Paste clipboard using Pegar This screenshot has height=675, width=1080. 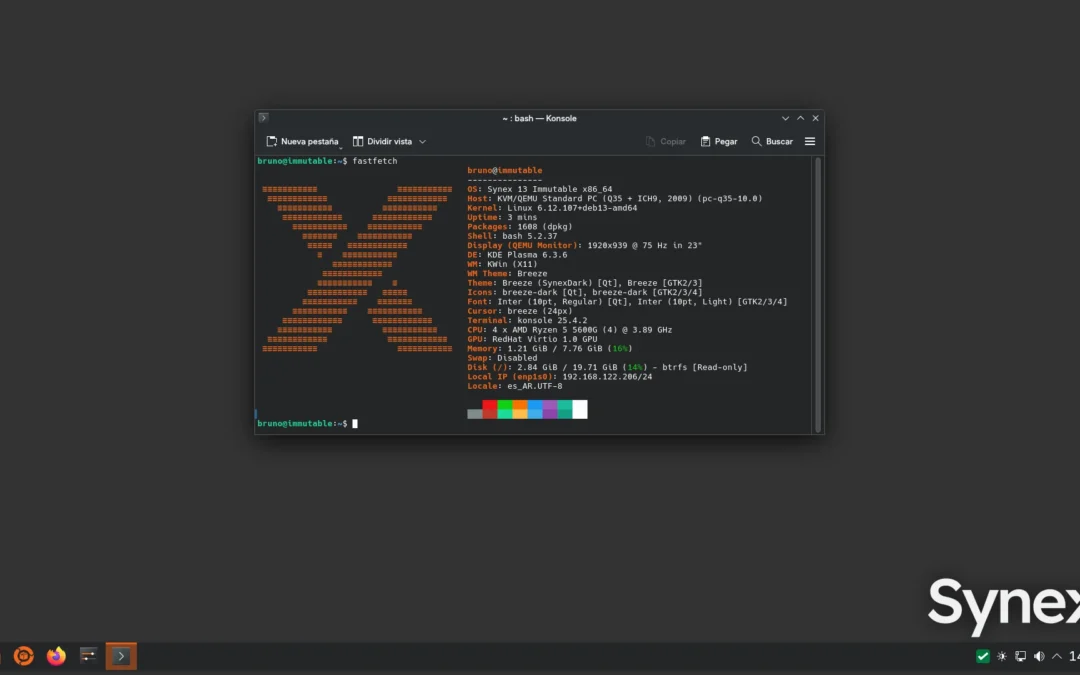(x=719, y=141)
